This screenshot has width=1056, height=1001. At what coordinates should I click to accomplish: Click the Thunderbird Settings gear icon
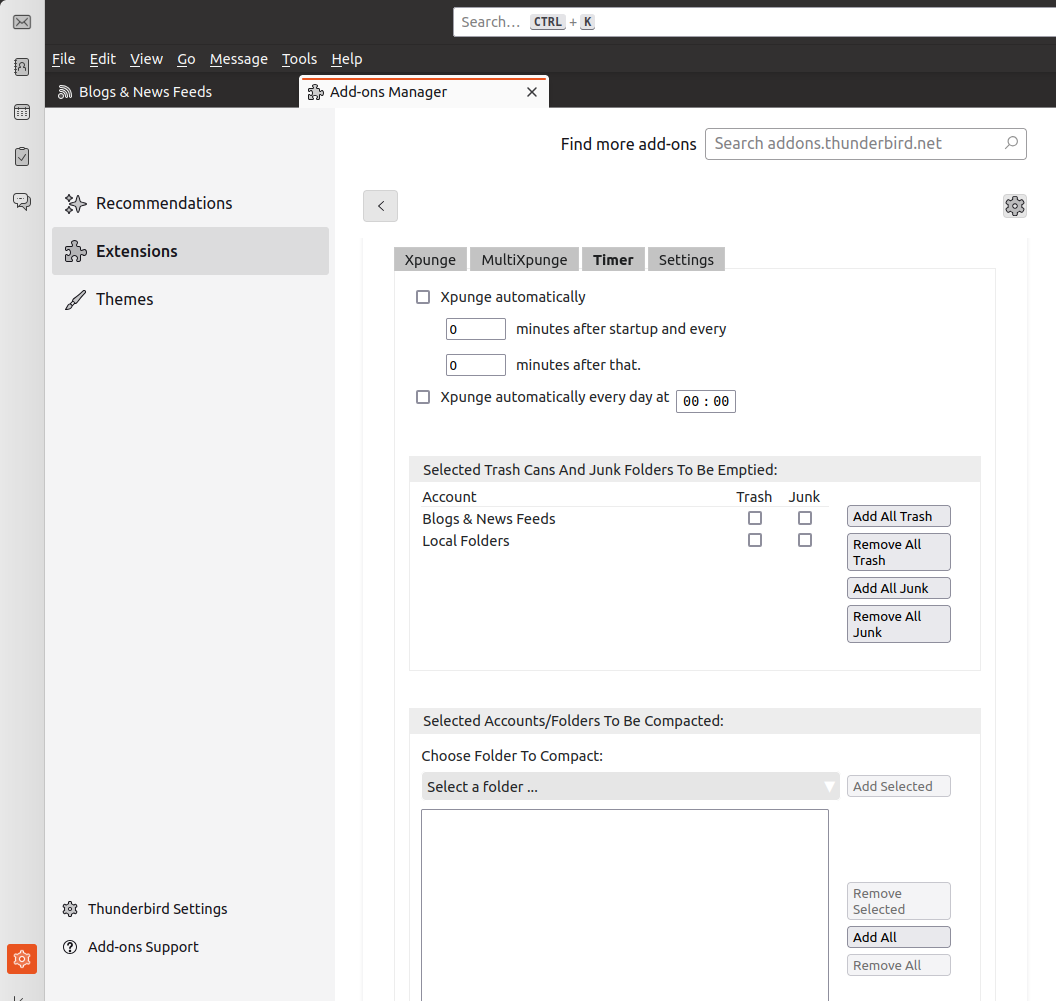coord(70,909)
